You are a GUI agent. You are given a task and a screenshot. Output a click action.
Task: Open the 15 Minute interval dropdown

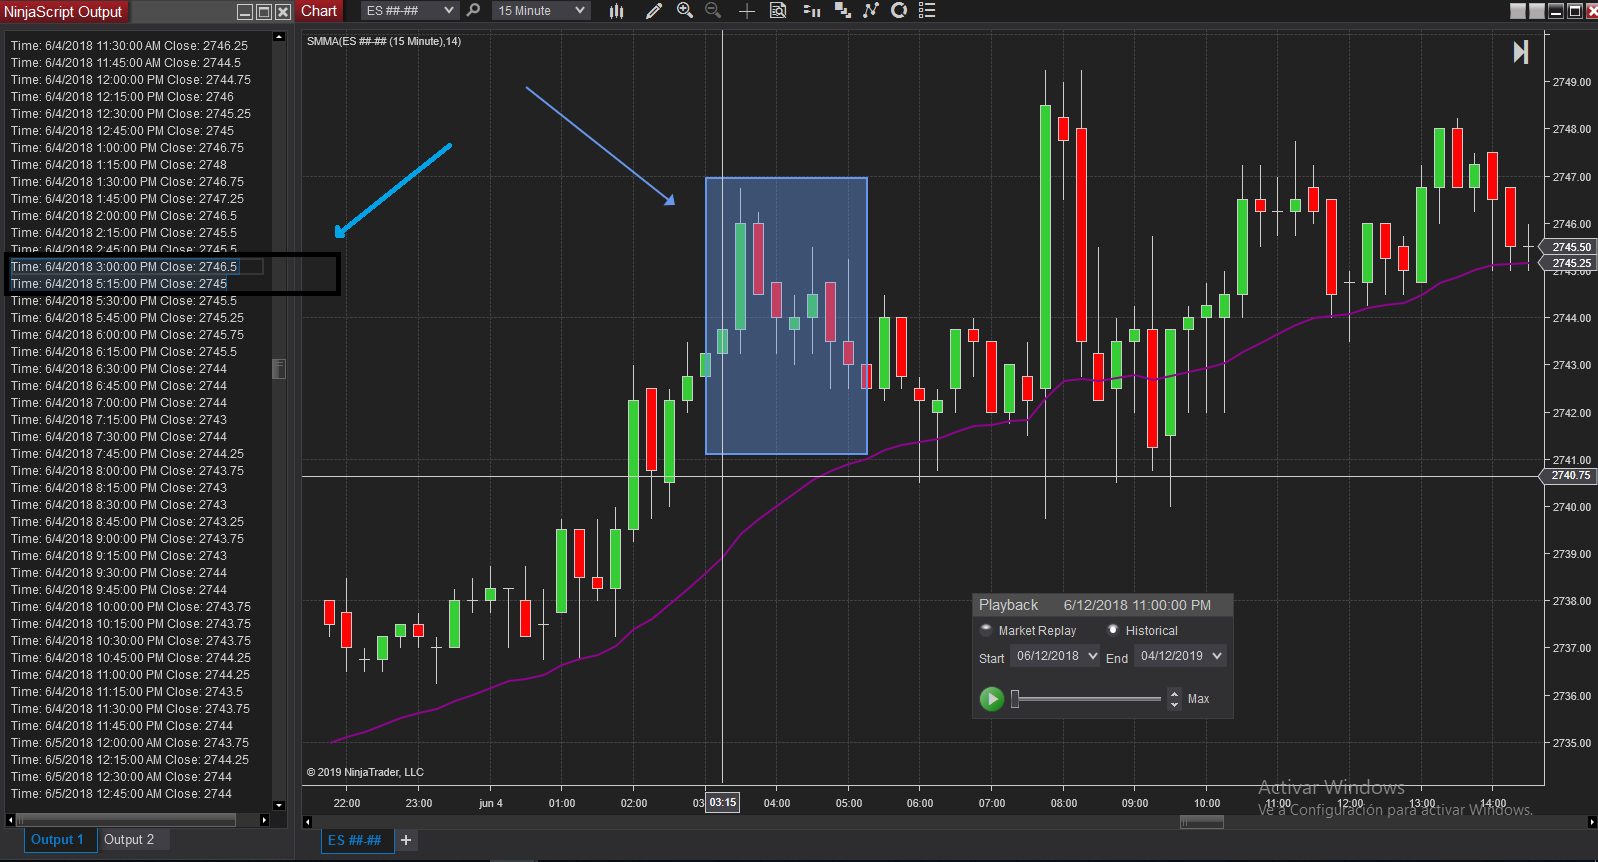541,10
